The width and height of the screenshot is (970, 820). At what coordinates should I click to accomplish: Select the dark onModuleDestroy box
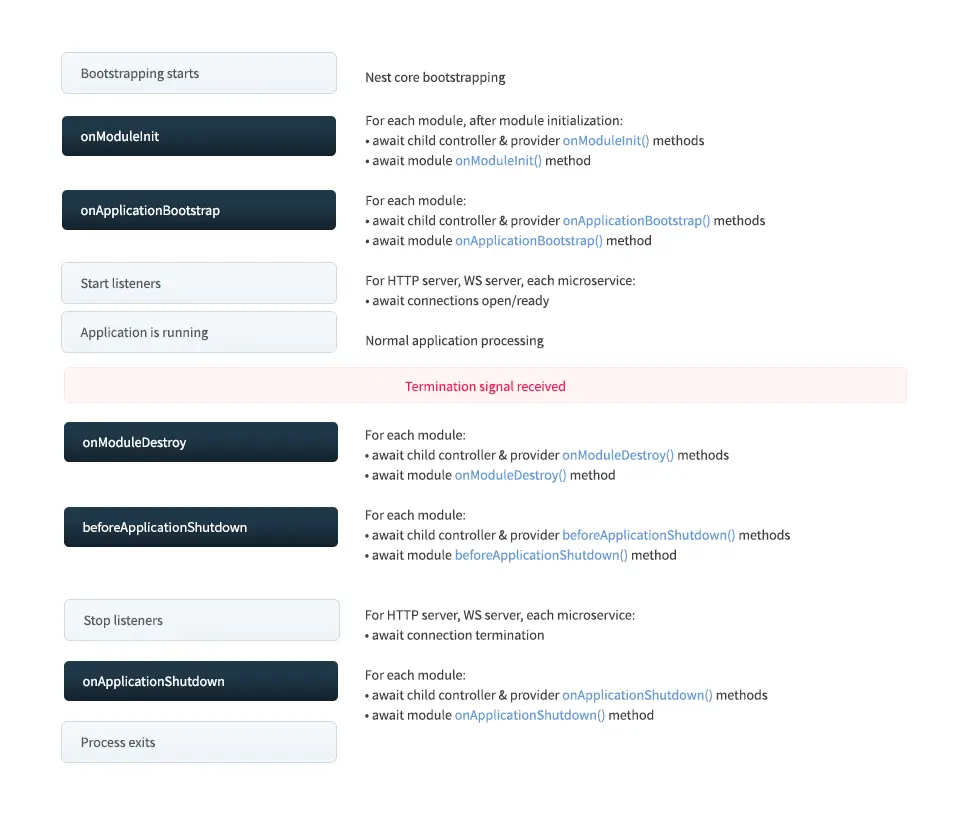201,442
